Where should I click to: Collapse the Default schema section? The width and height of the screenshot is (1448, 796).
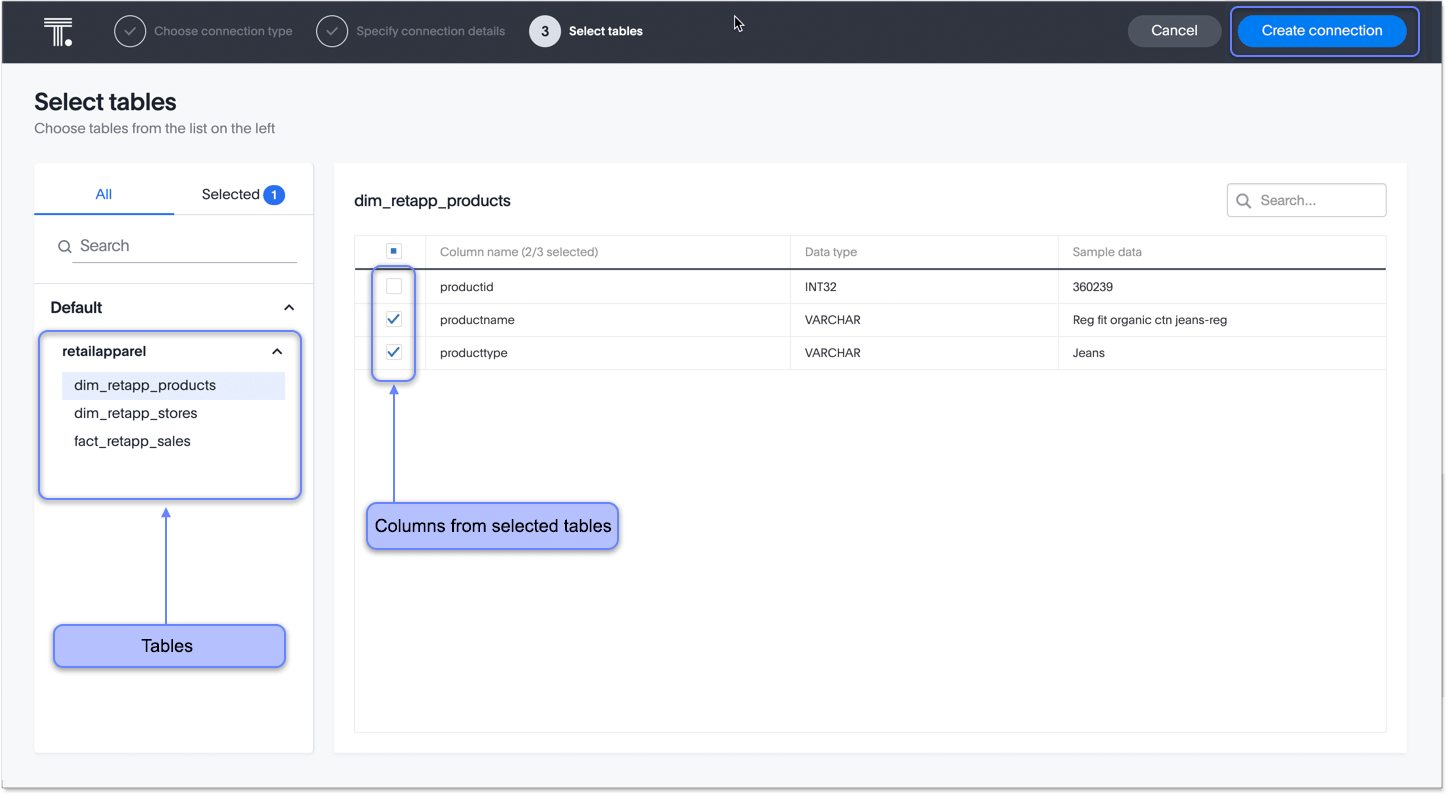[289, 307]
